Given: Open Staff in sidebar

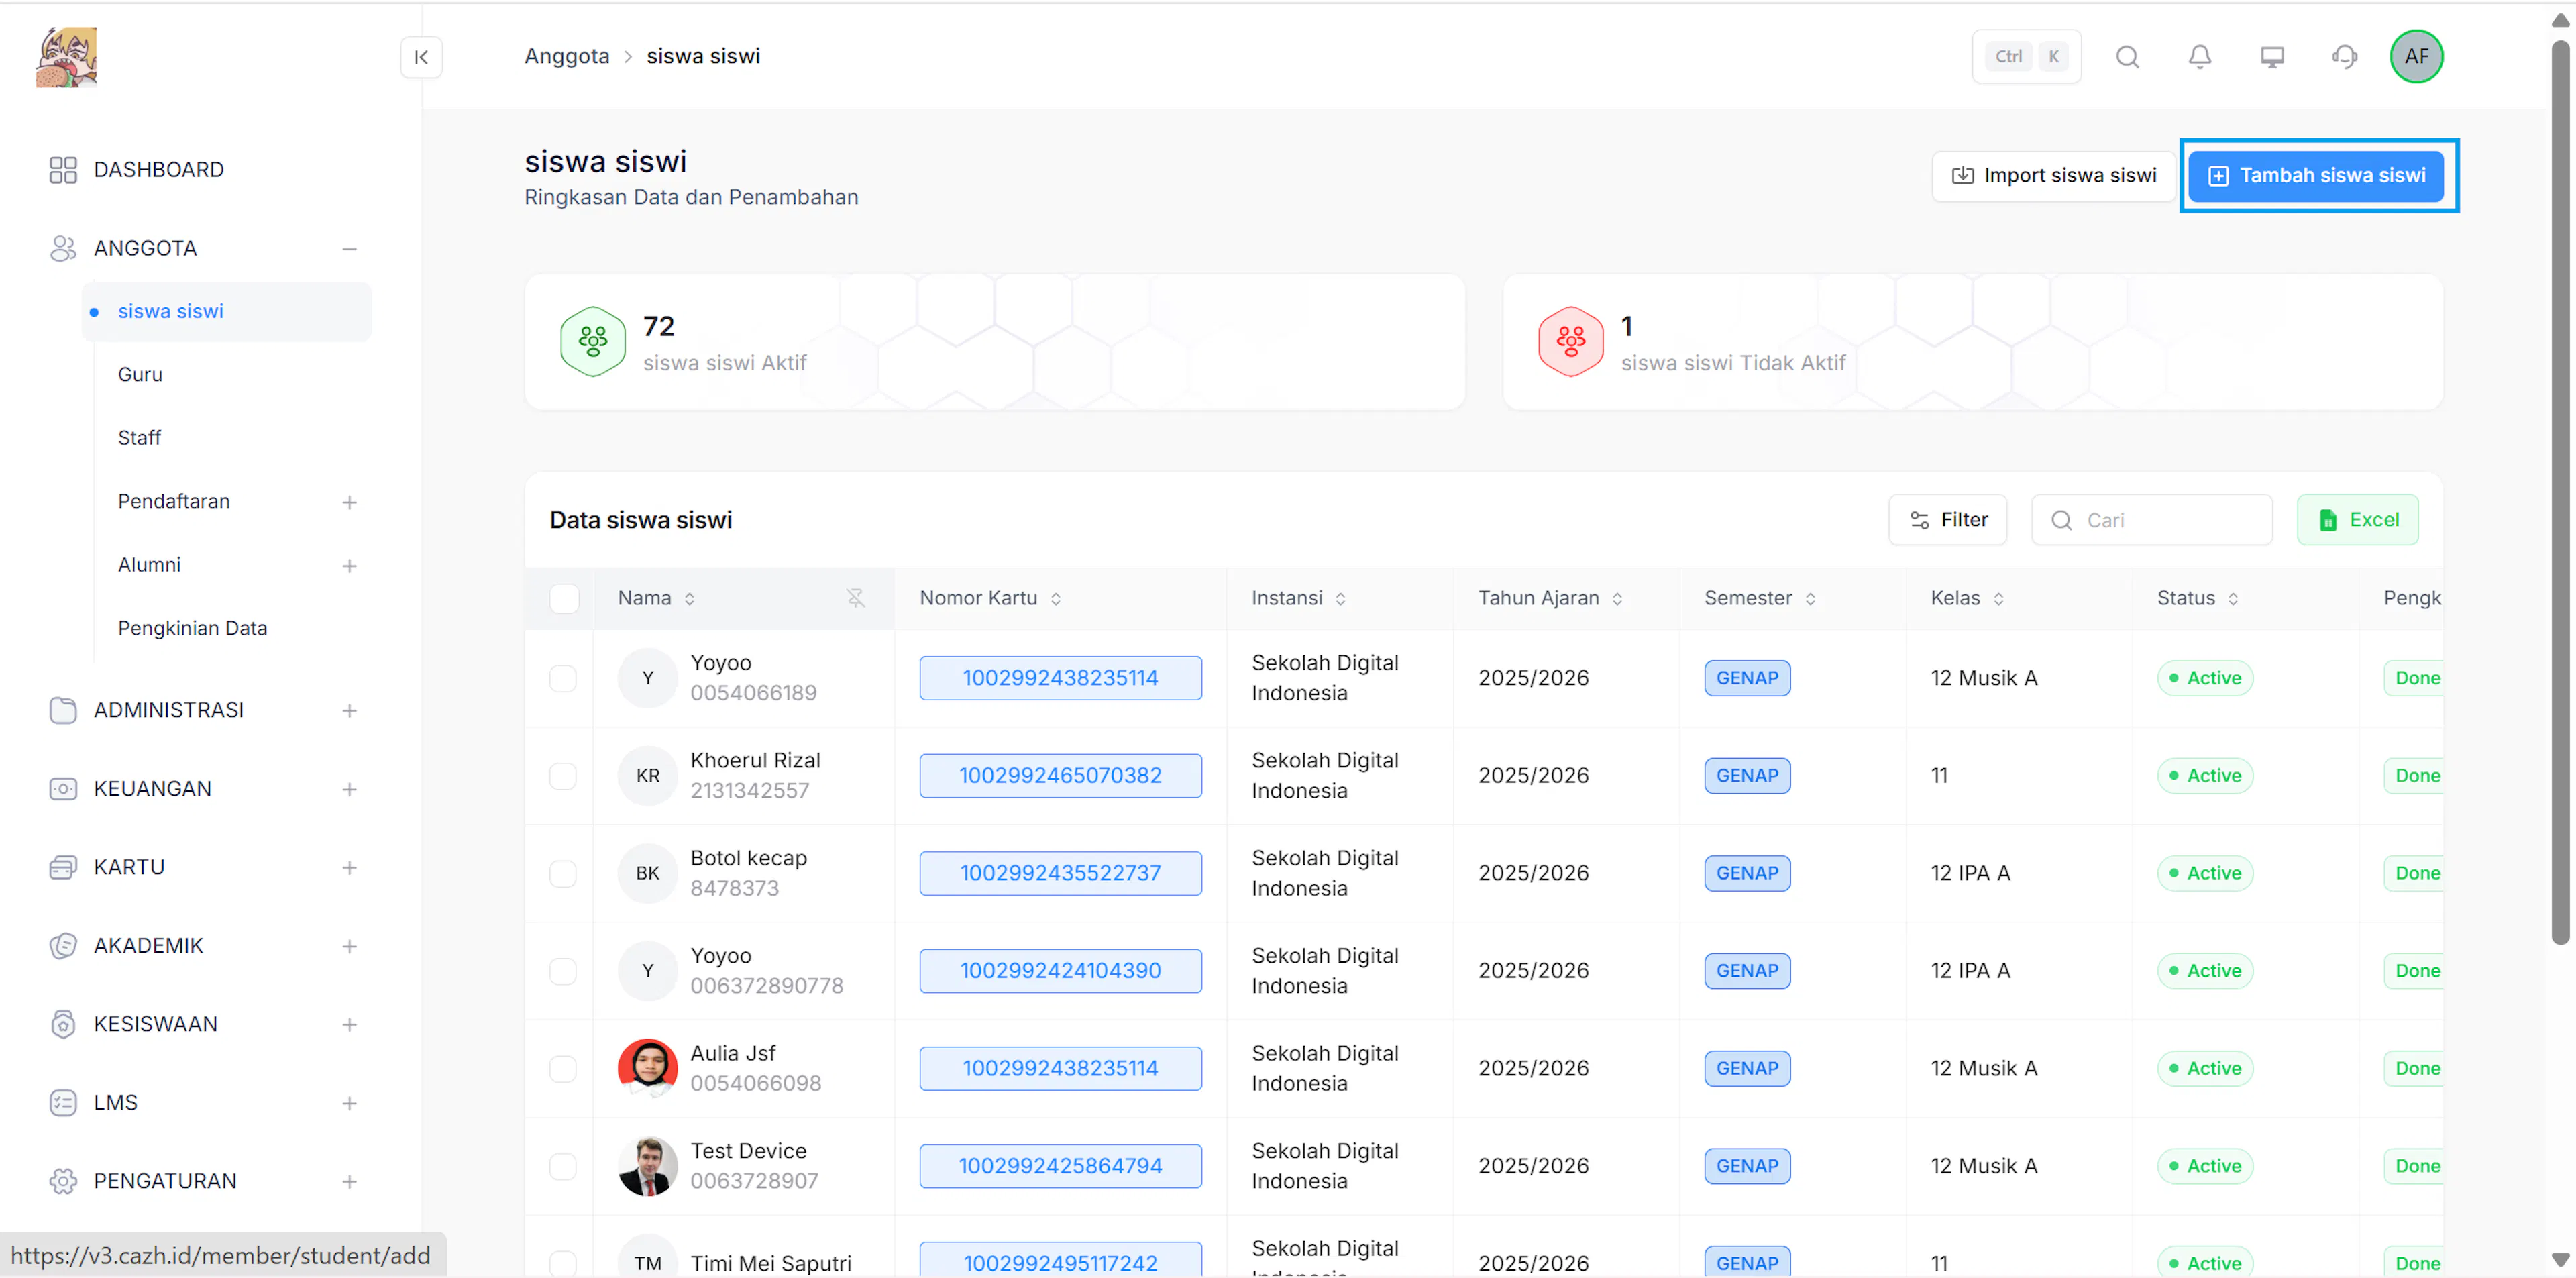Looking at the screenshot, I should pyautogui.click(x=139, y=438).
